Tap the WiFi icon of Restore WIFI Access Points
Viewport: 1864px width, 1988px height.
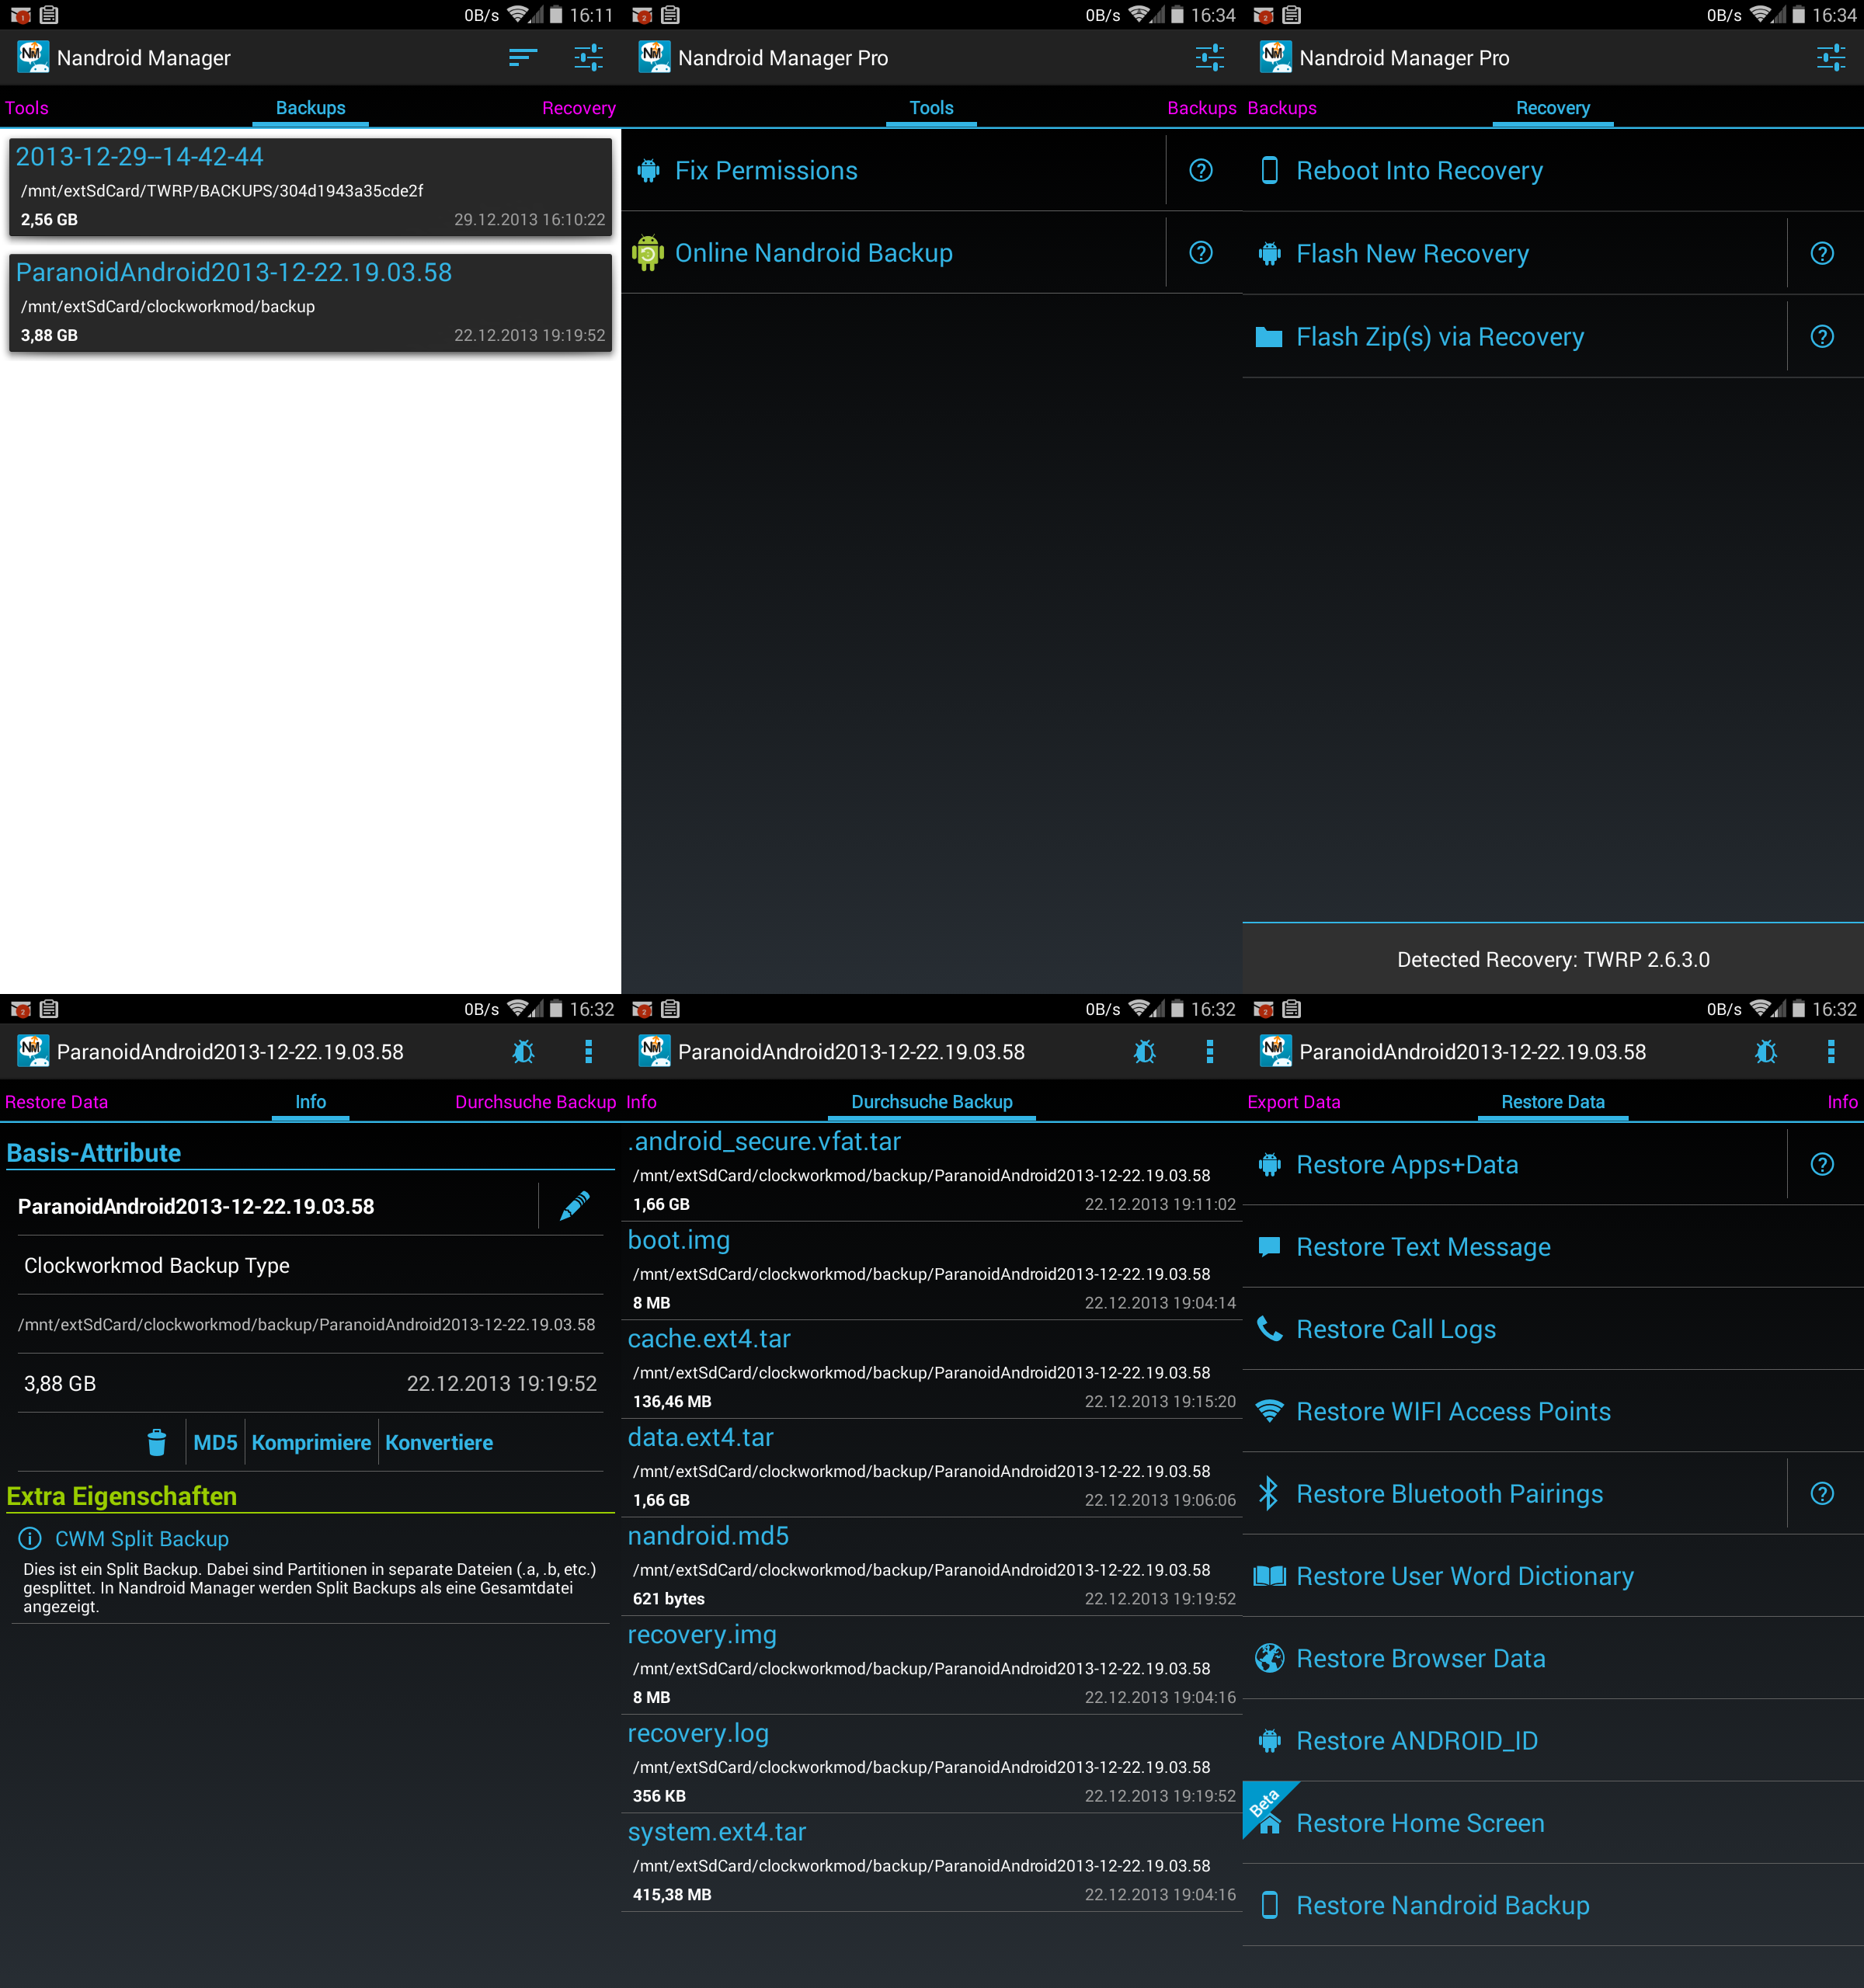point(1269,1411)
